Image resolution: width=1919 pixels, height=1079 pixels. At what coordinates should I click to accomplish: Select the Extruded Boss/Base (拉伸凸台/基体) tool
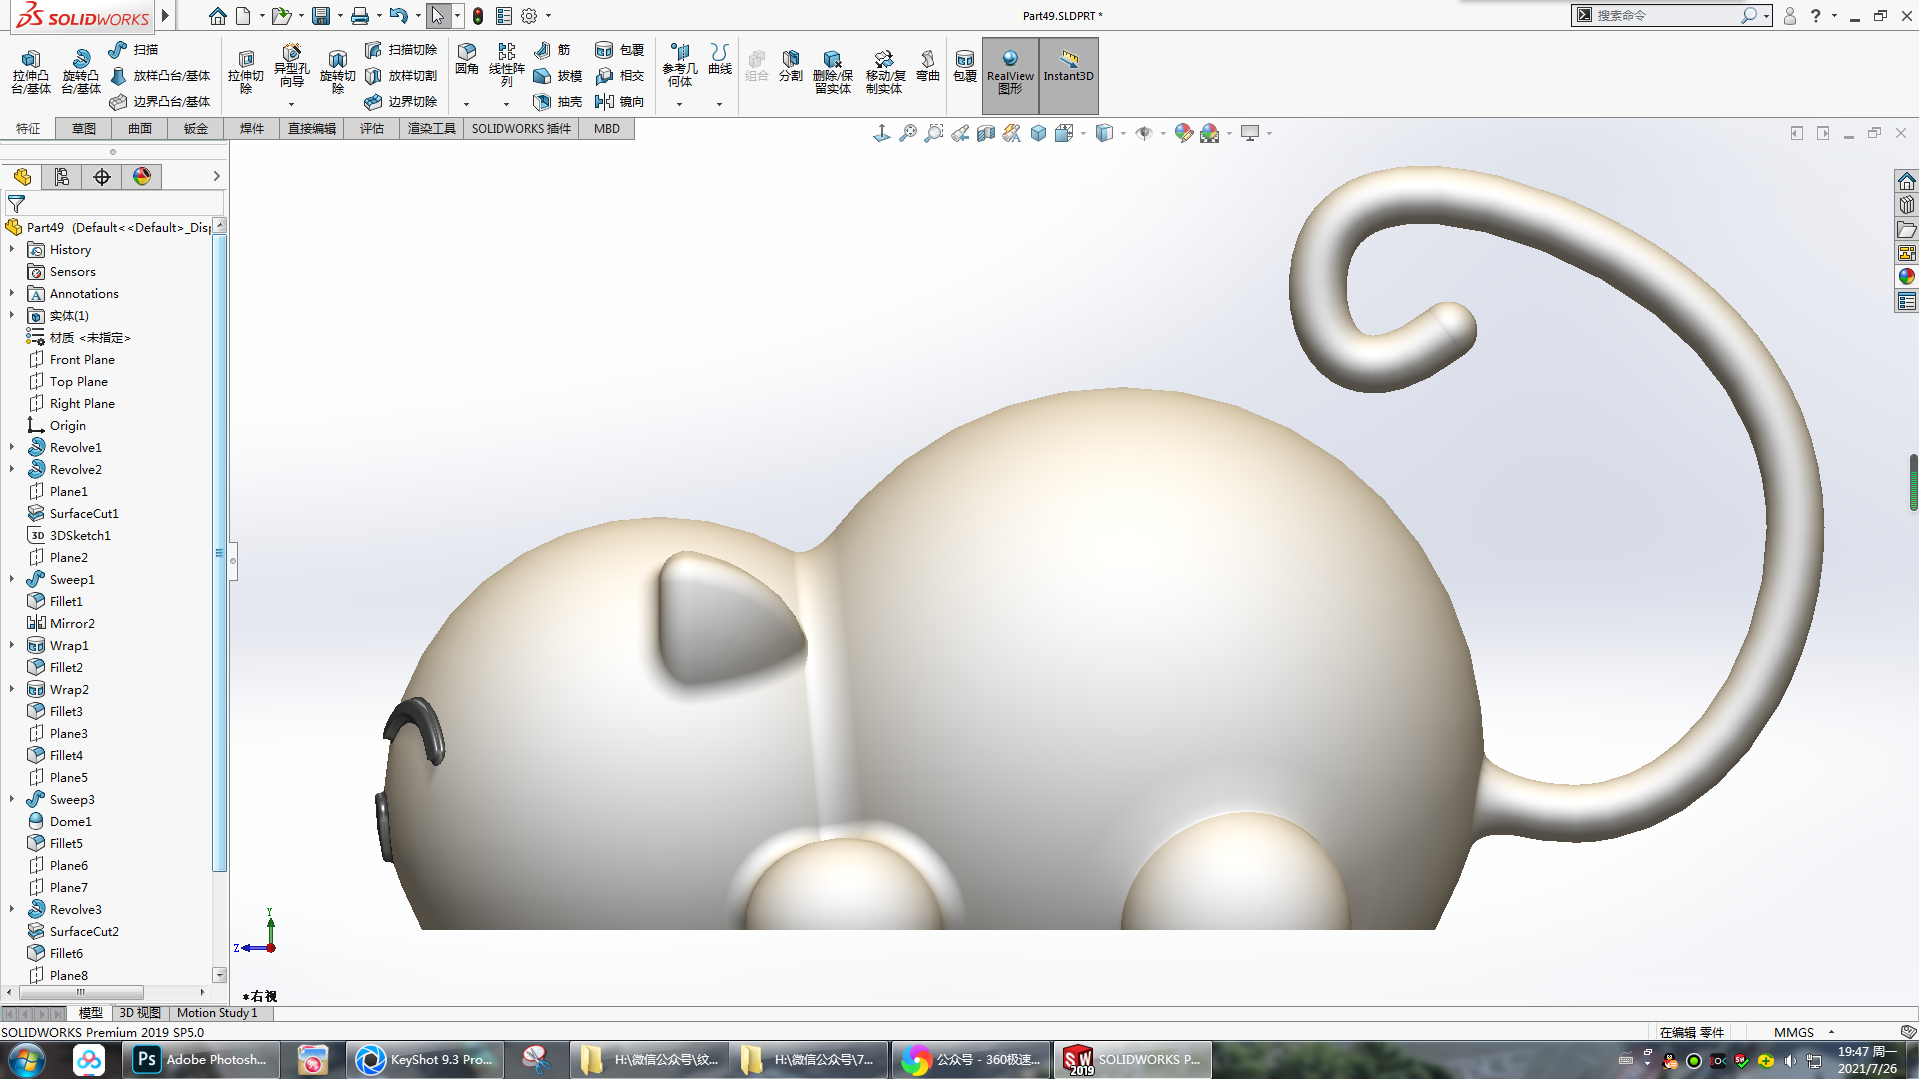pos(30,72)
